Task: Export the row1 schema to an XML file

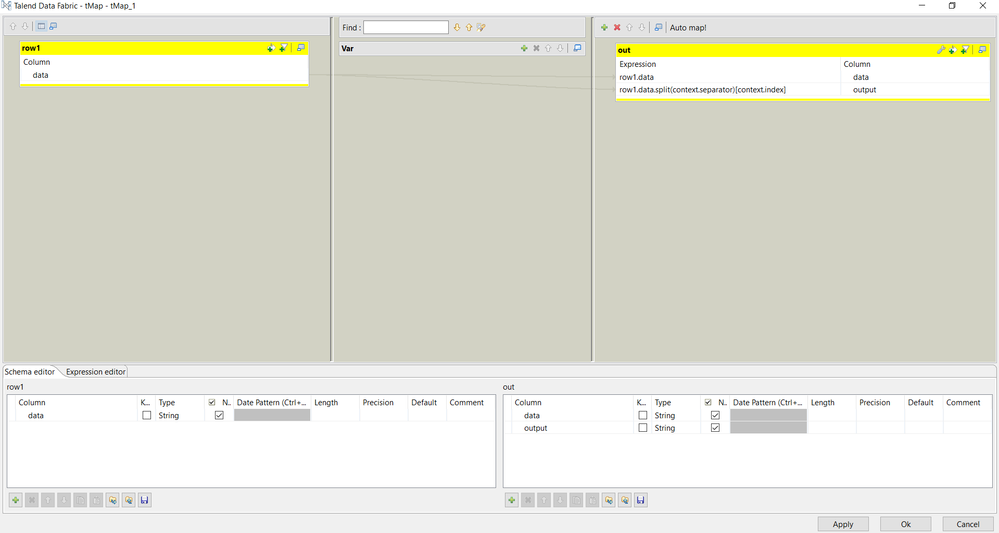Action: pos(129,500)
